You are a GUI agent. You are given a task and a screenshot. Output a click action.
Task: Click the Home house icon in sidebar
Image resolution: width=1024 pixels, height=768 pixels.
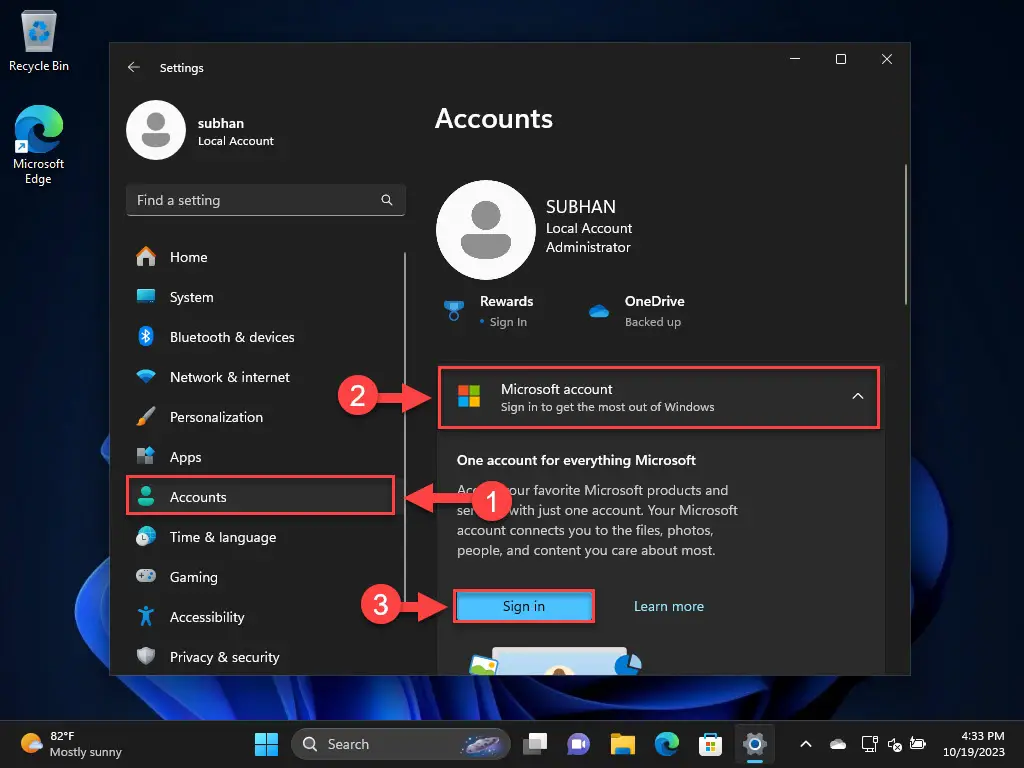(146, 257)
